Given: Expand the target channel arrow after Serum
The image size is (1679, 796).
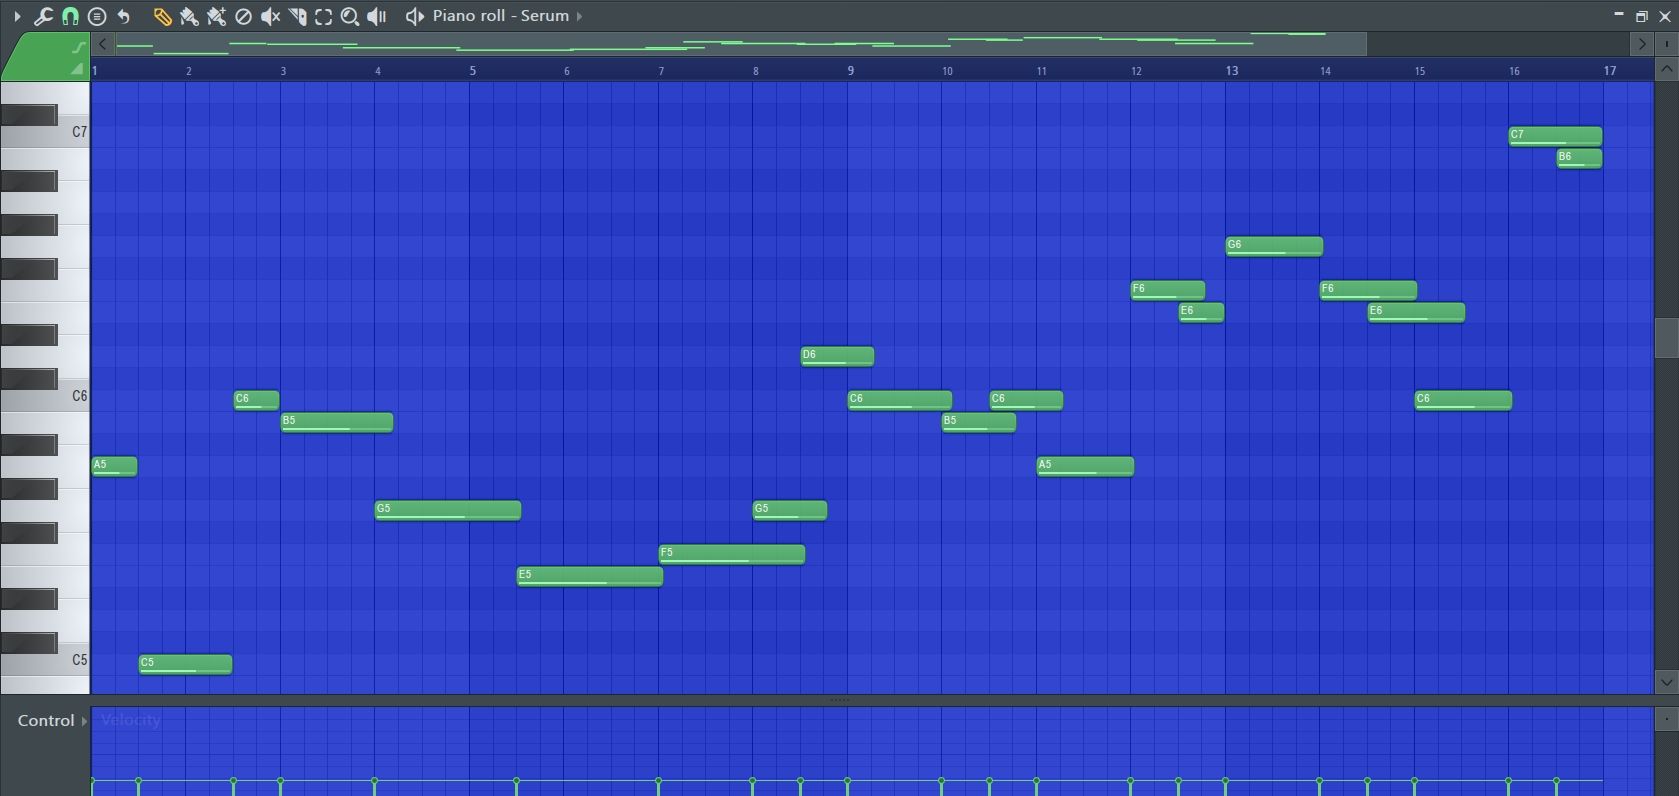Looking at the screenshot, I should tap(579, 16).
